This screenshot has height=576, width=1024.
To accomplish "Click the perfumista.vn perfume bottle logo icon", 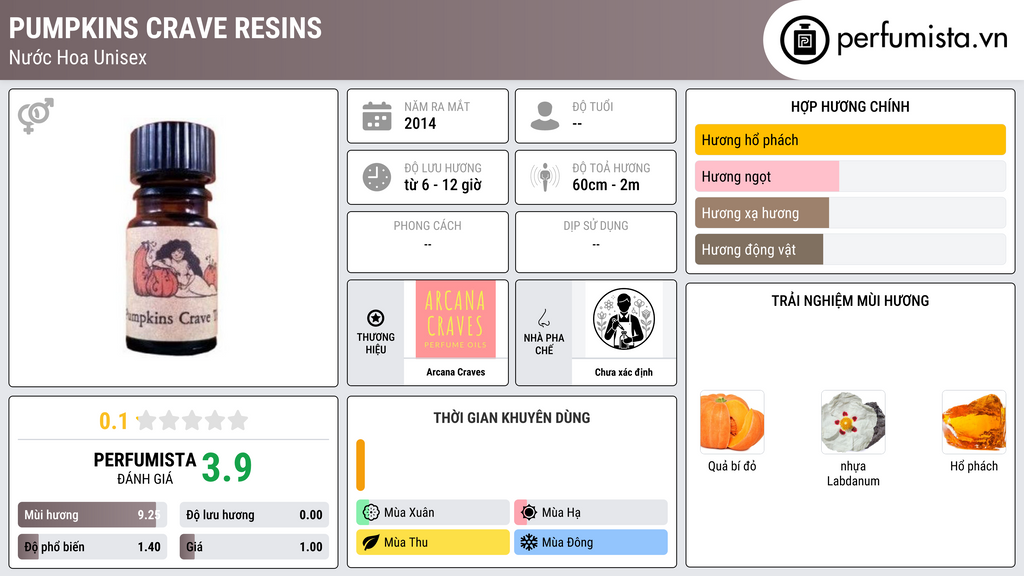I will (804, 40).
